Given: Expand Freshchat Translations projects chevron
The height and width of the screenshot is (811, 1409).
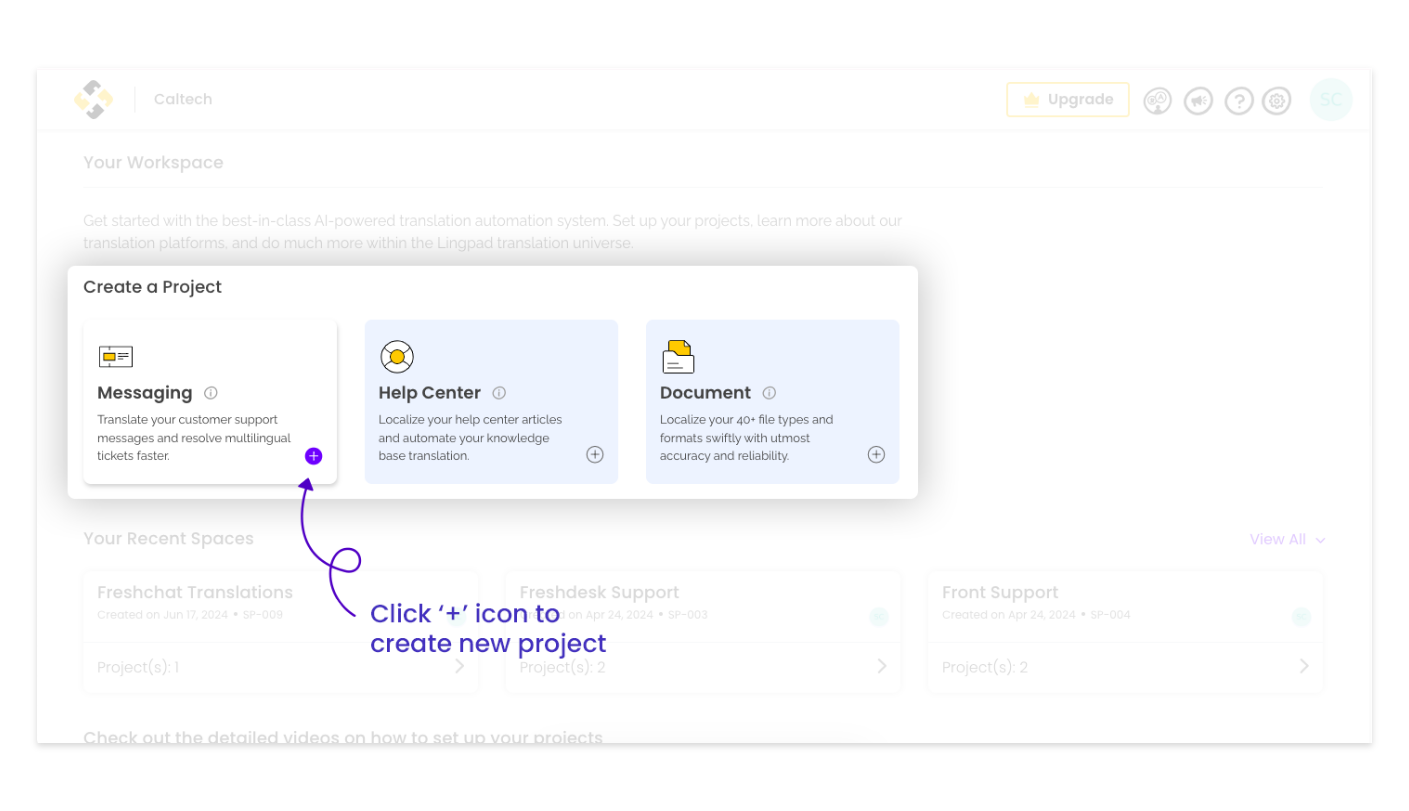Looking at the screenshot, I should 459,666.
